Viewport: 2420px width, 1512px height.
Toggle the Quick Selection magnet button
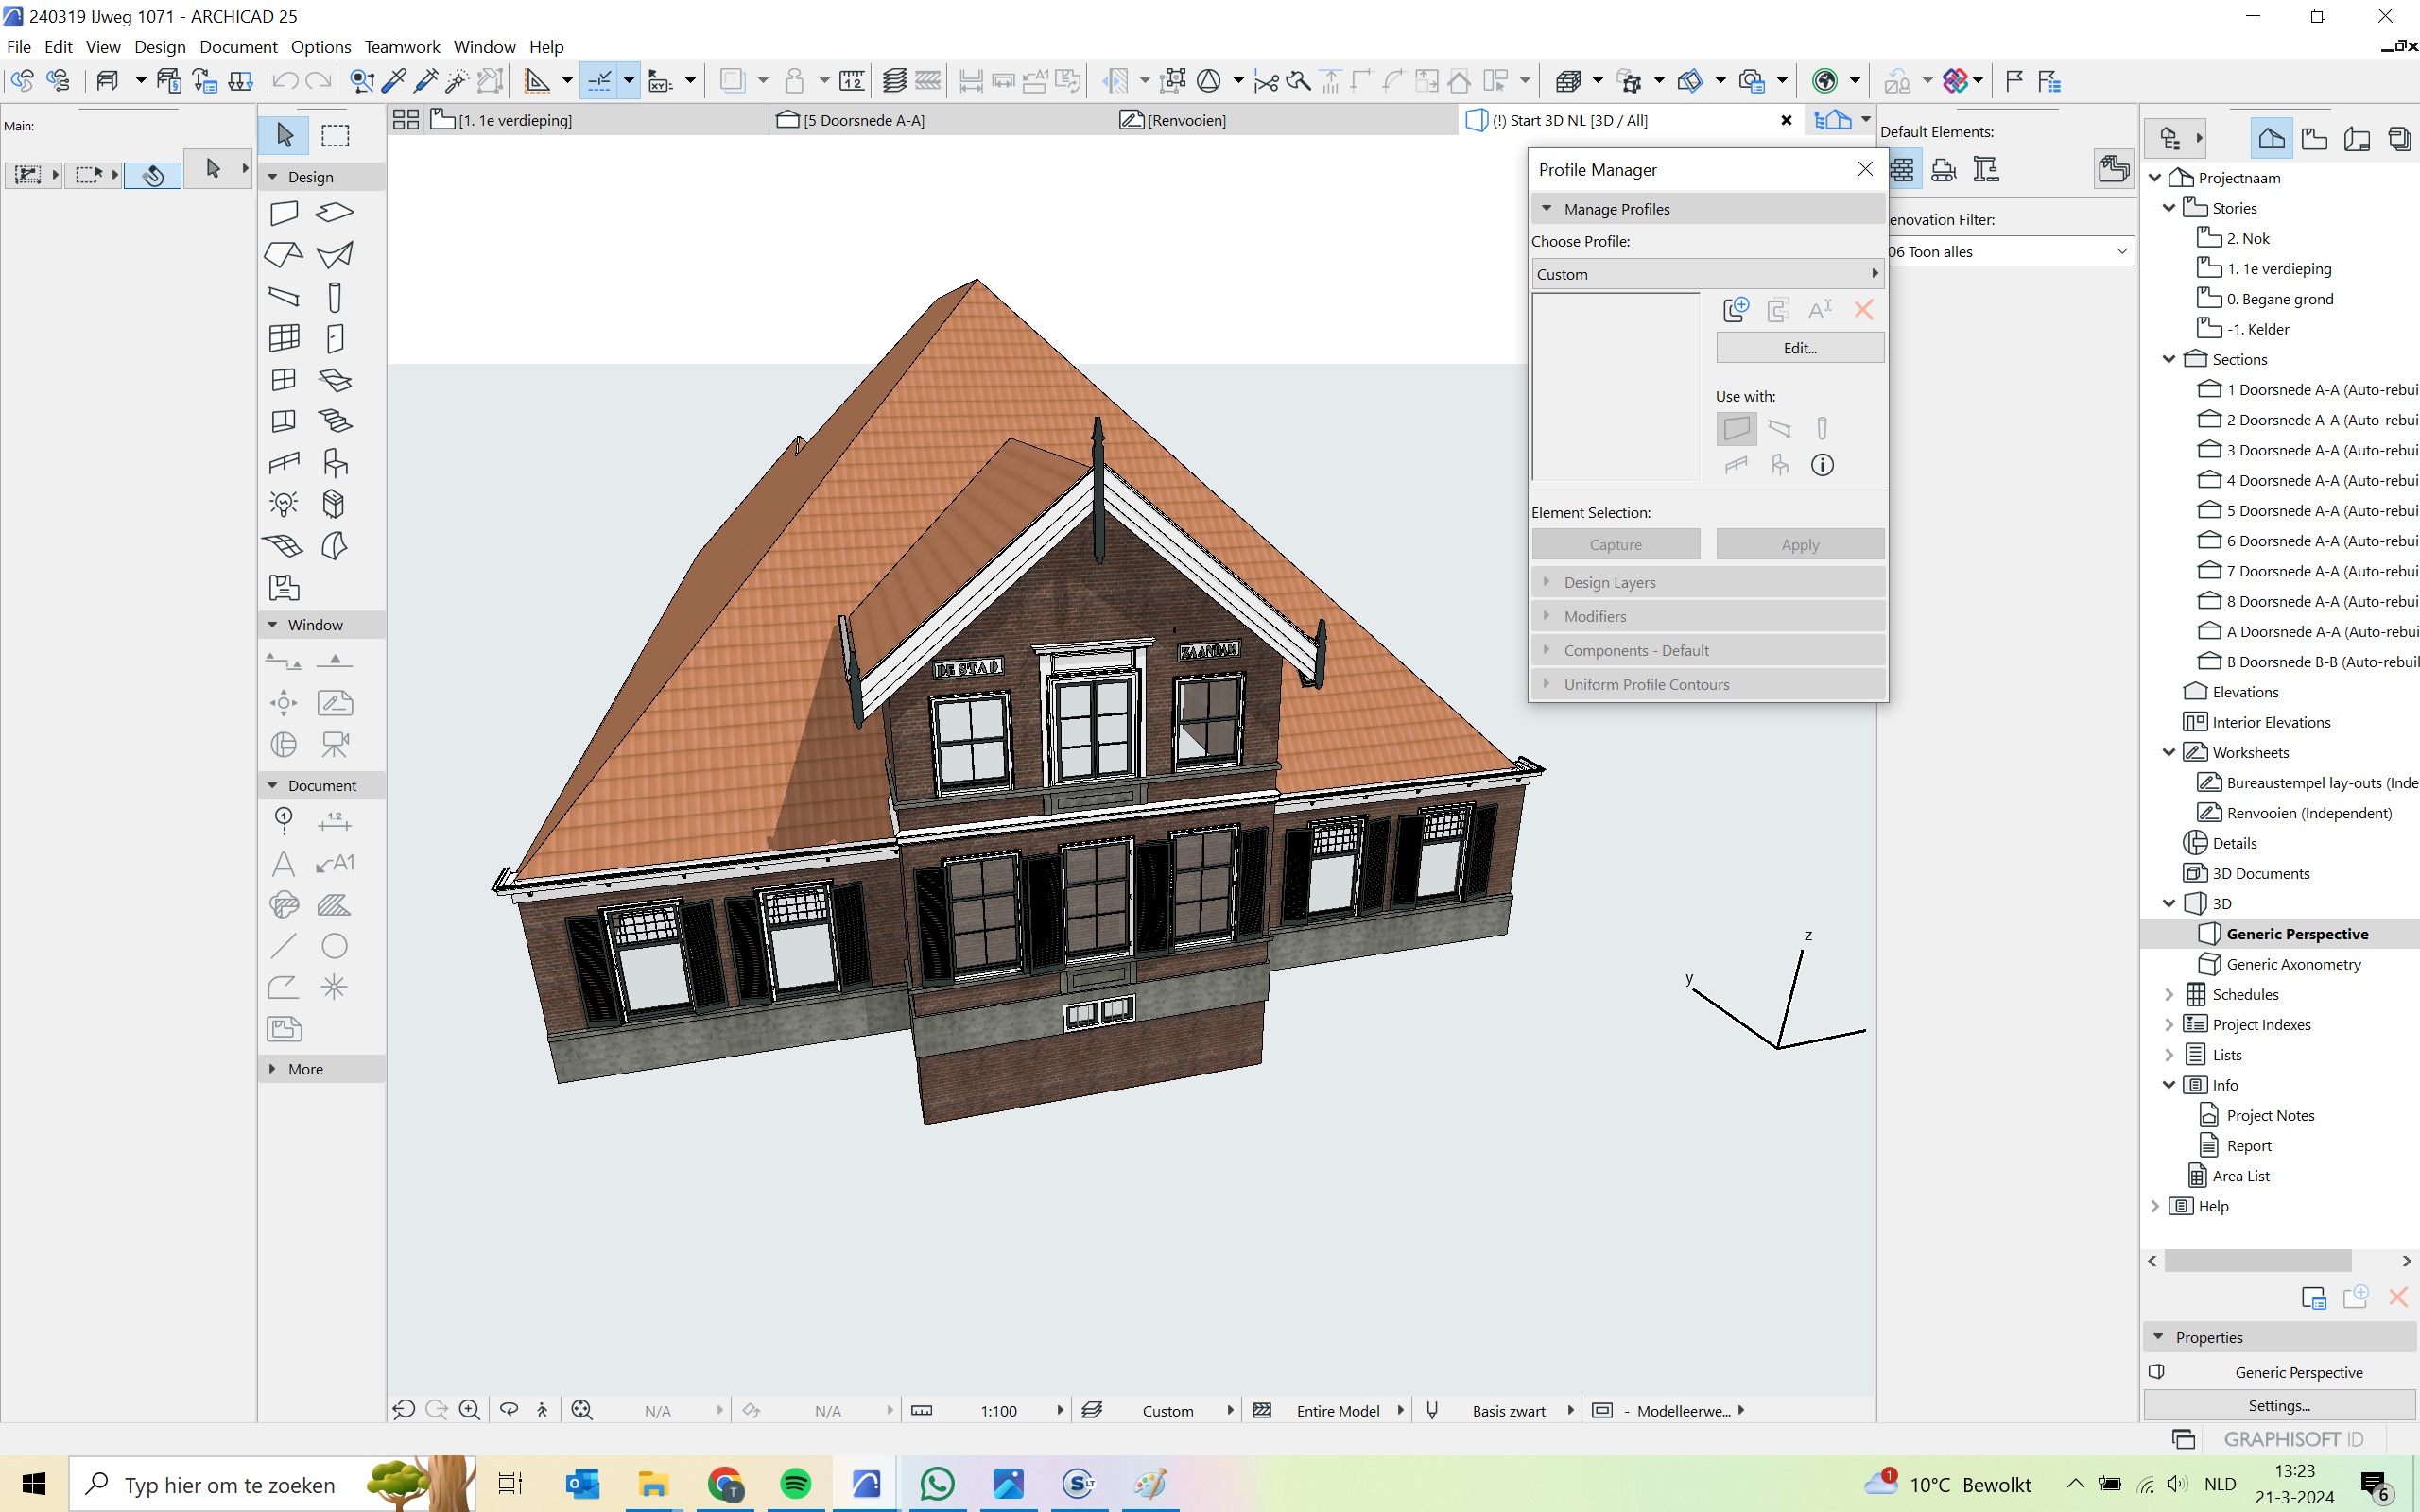[153, 175]
